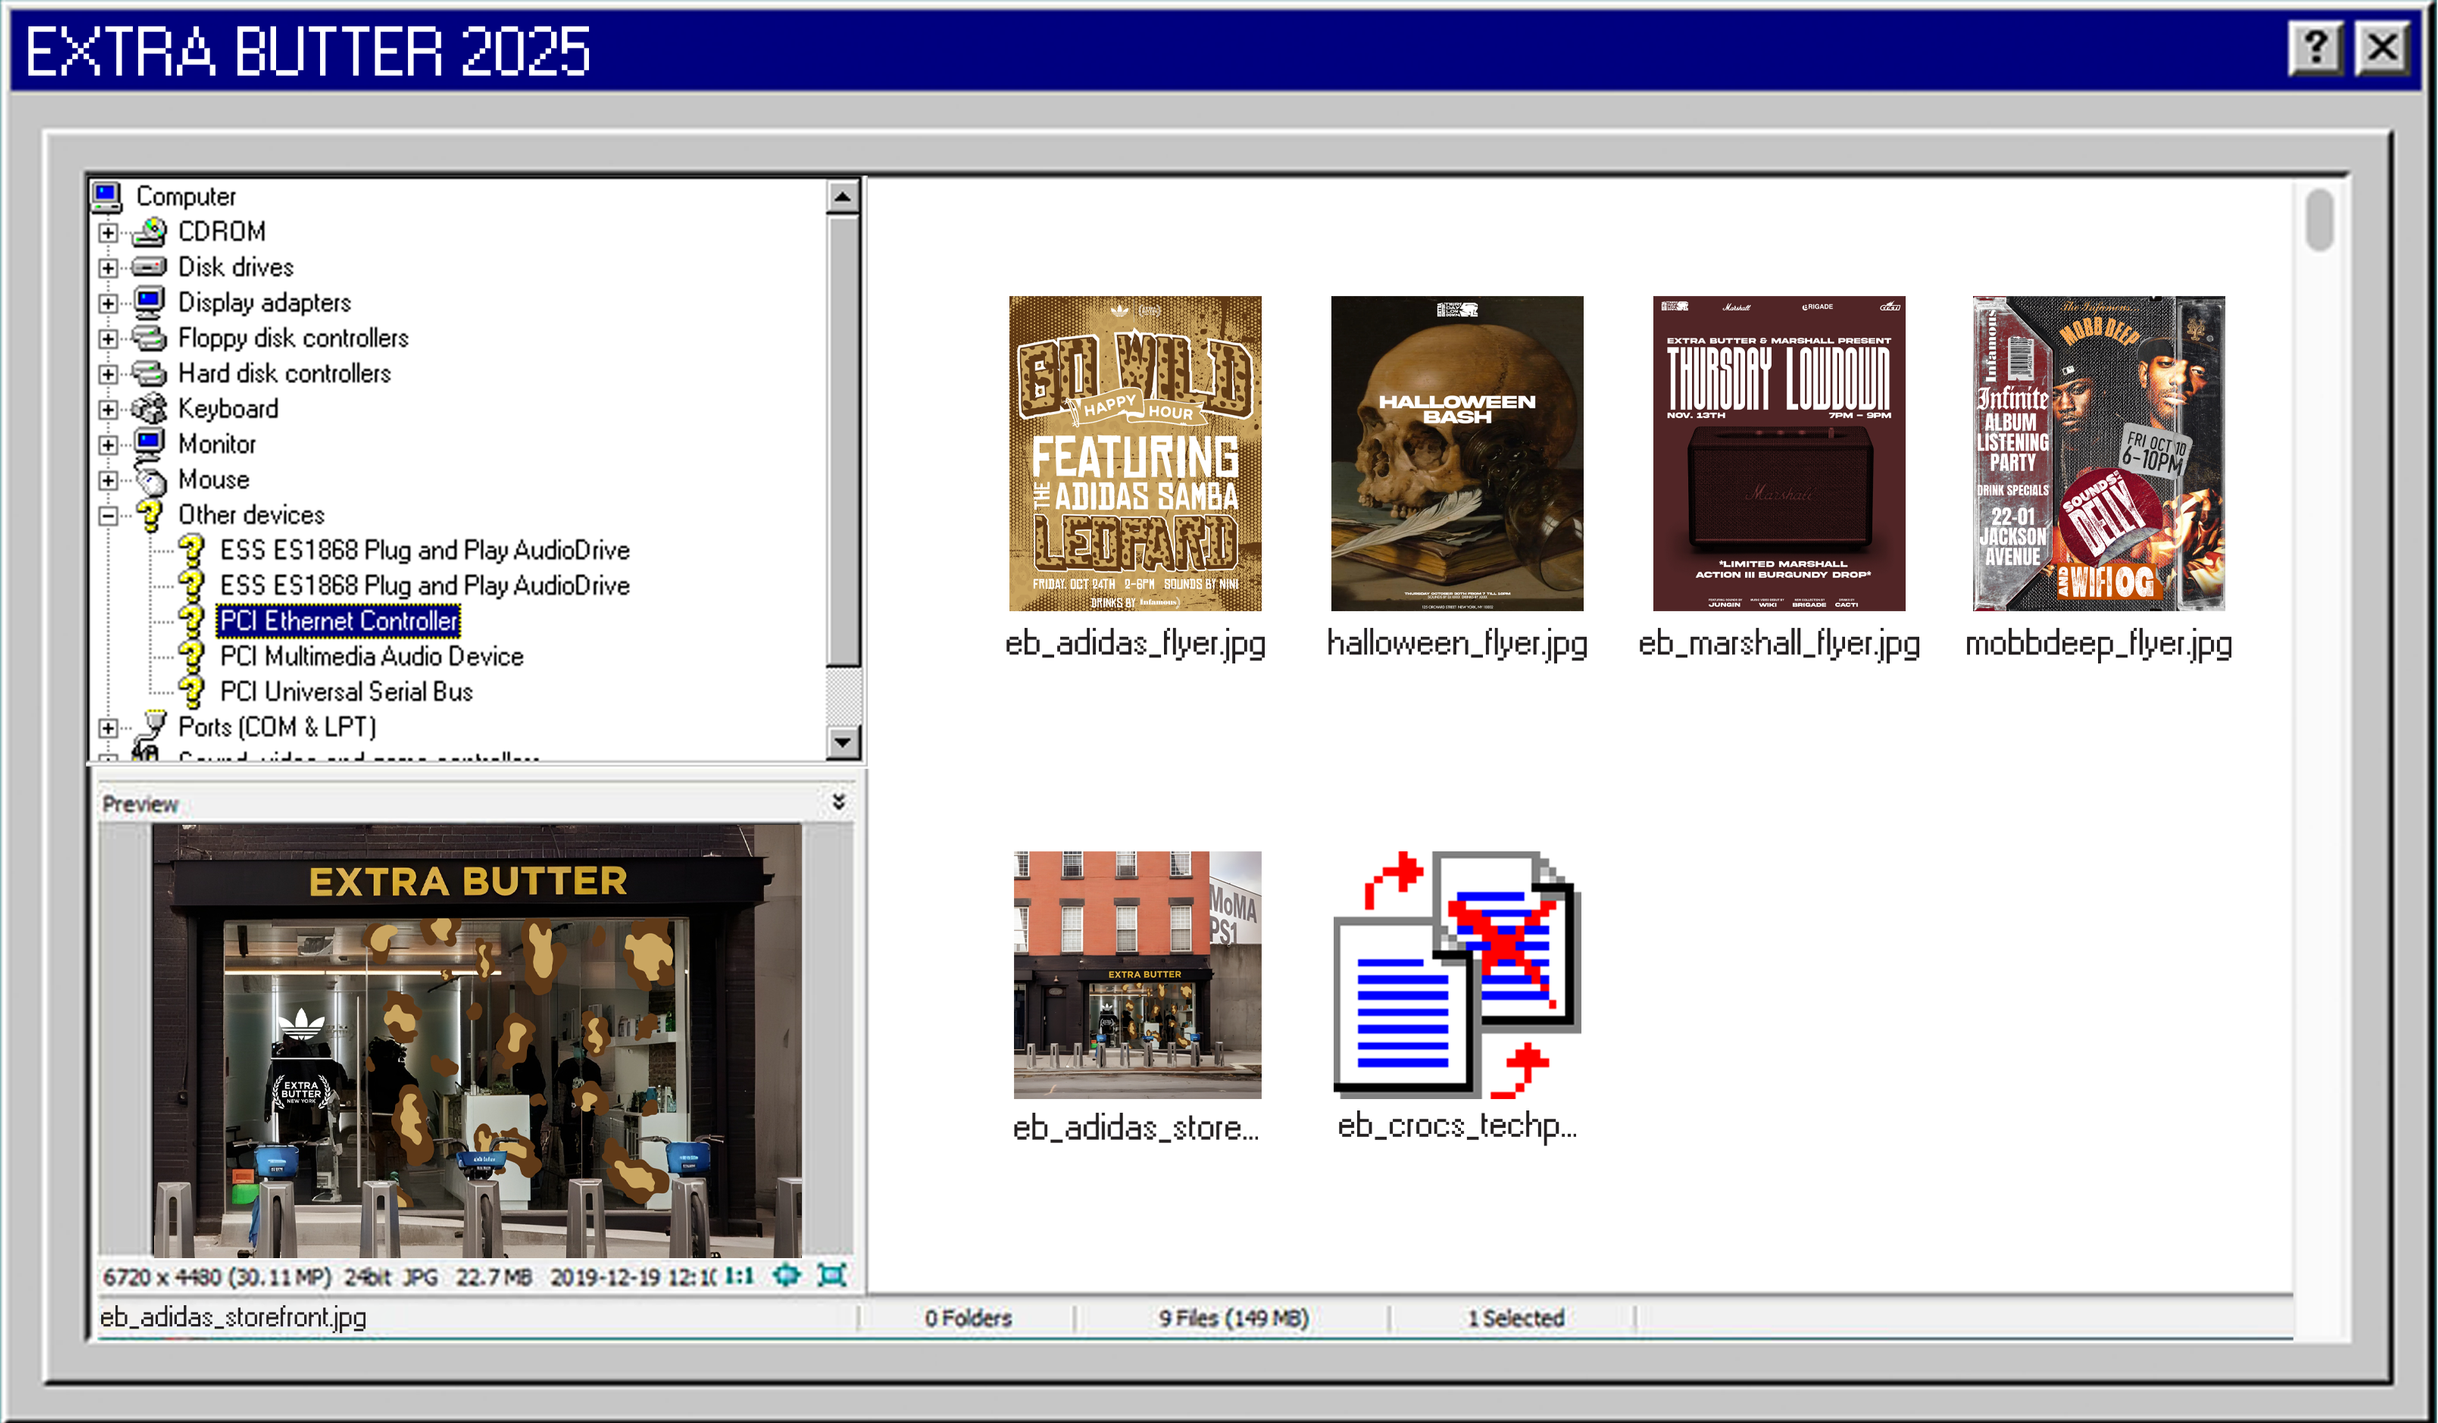The image size is (2438, 1423).
Task: Click the question mark icon beside PCI Multimedia Audio Device
Action: [x=191, y=656]
